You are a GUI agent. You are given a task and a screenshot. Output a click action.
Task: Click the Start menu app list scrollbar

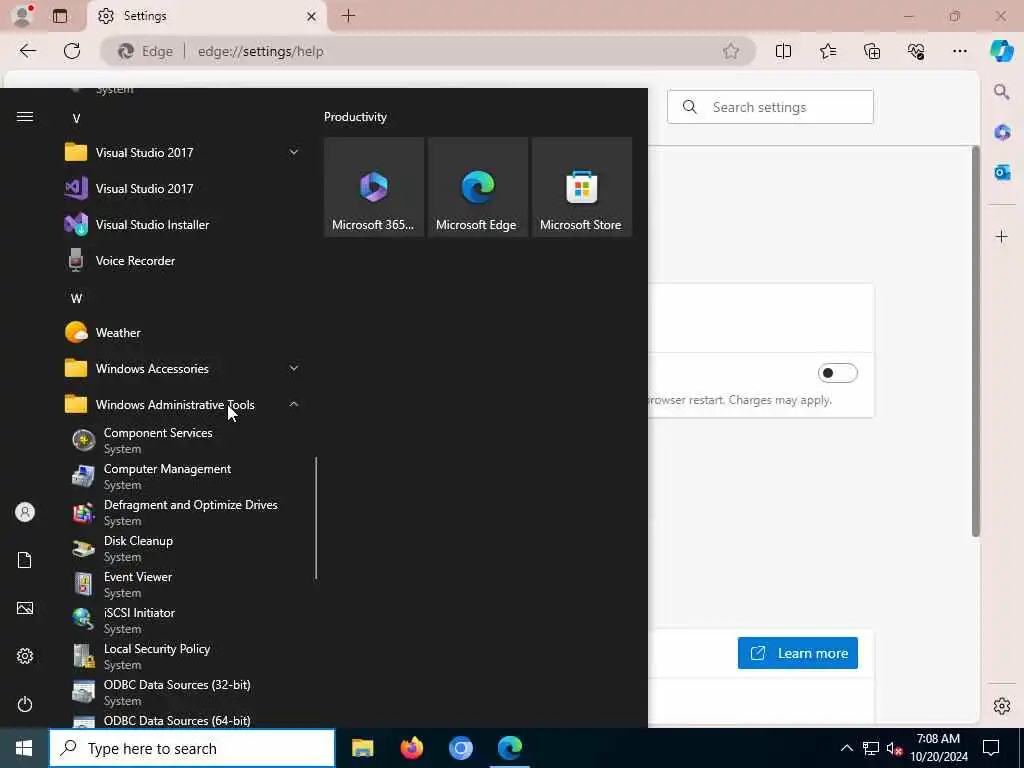(x=316, y=518)
